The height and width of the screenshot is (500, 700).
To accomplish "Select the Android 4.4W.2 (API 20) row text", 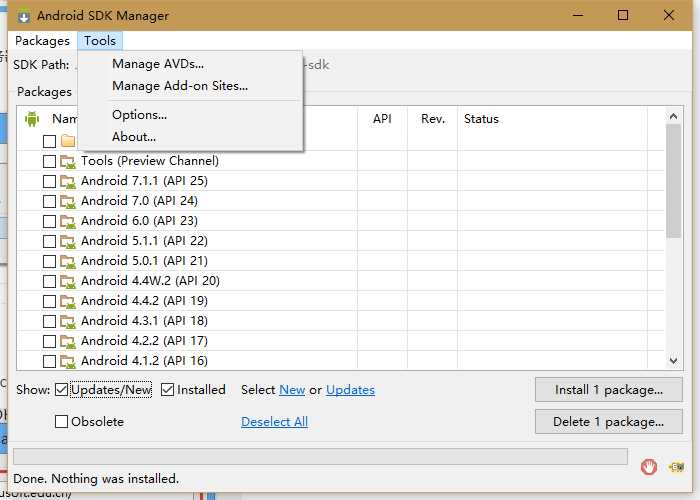I will [x=150, y=281].
